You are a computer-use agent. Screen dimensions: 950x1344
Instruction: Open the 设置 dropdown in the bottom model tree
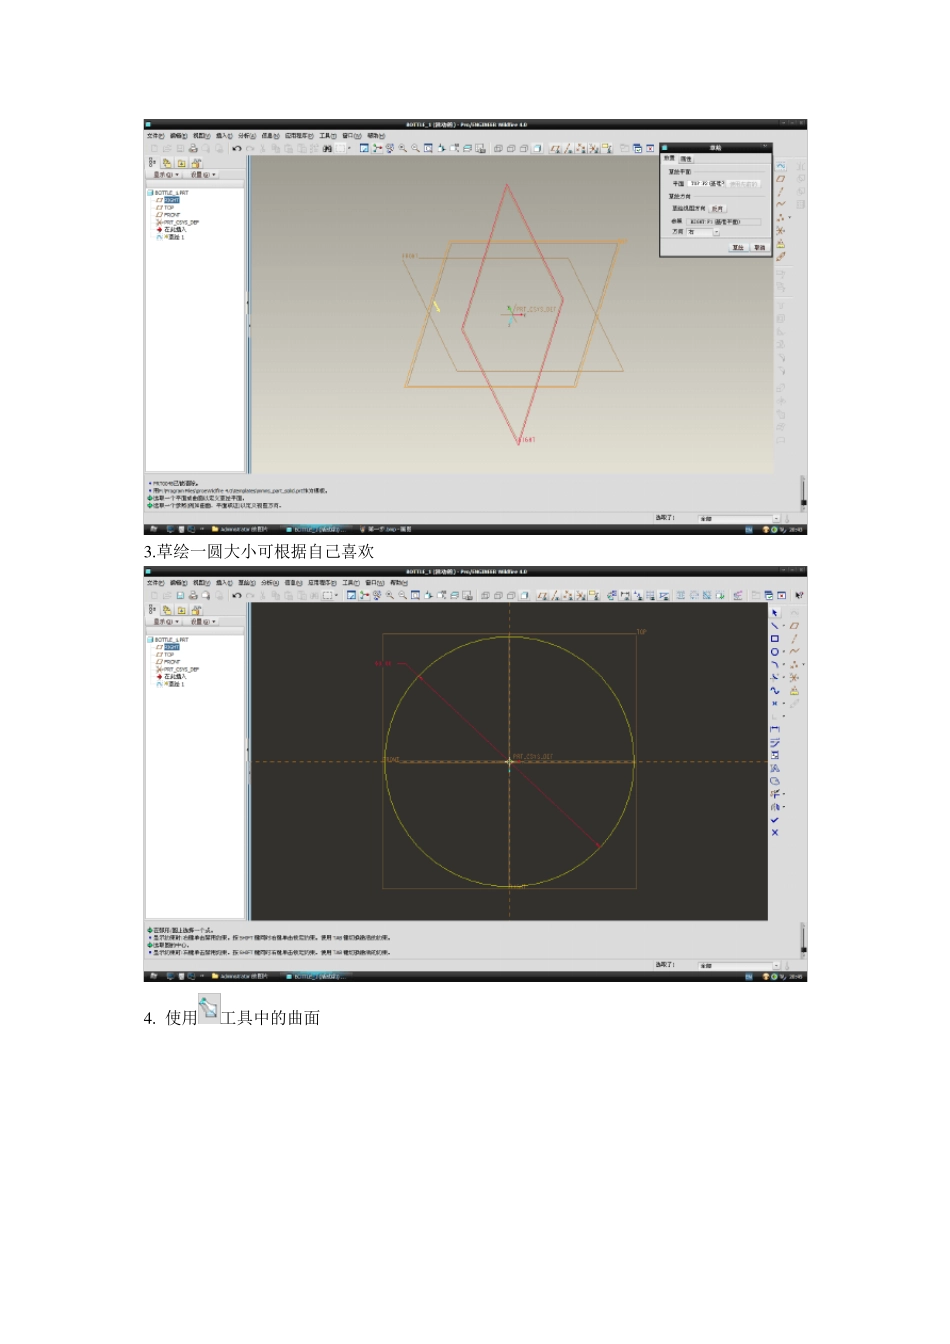click(x=203, y=622)
